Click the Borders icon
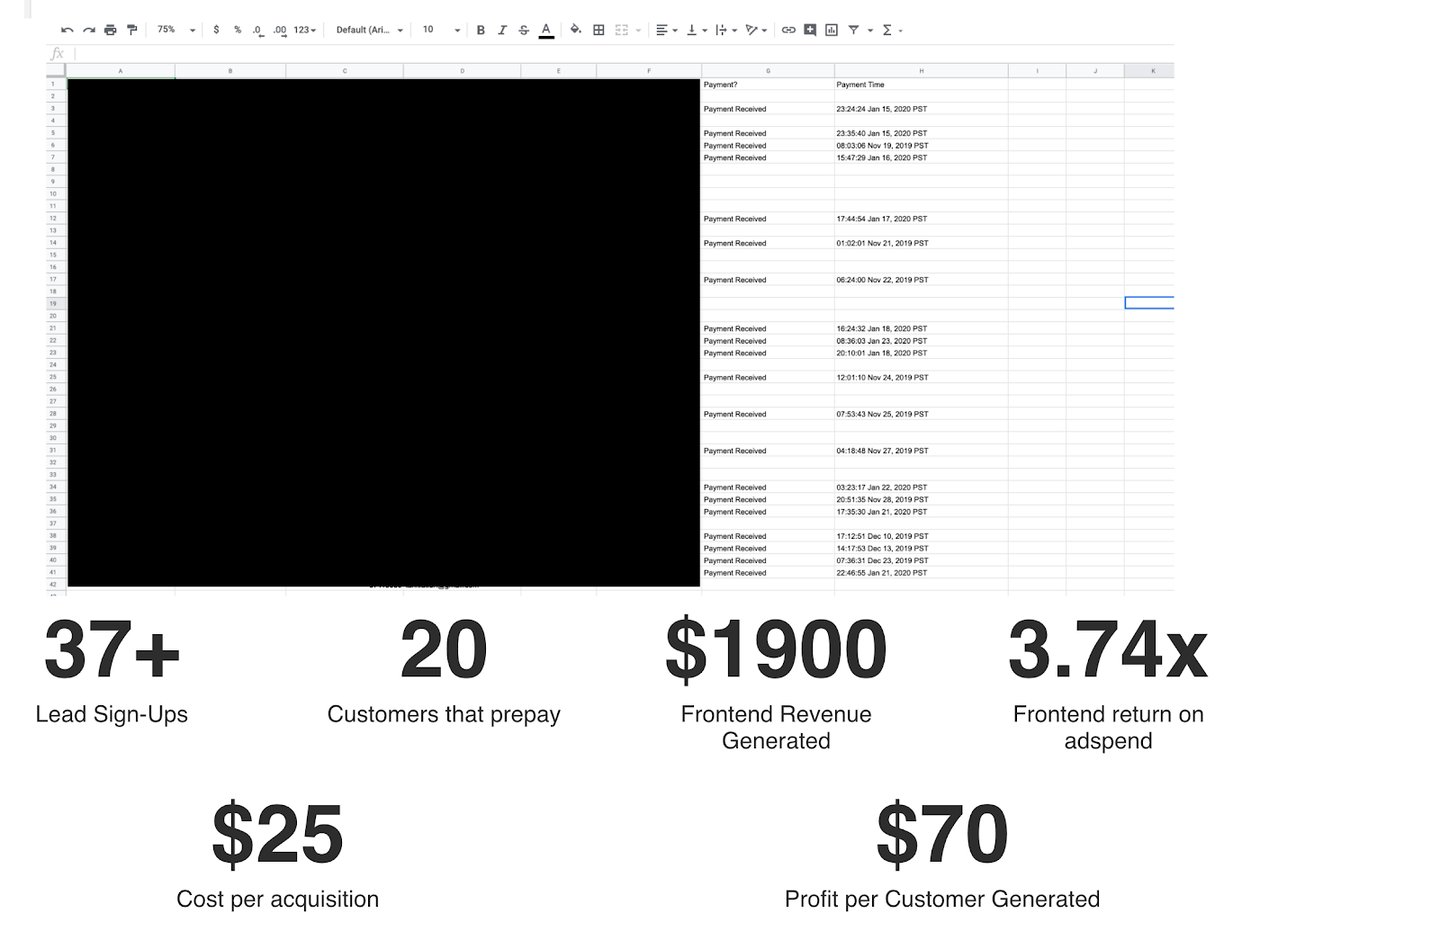Screen dimensions: 1440x931 599,30
